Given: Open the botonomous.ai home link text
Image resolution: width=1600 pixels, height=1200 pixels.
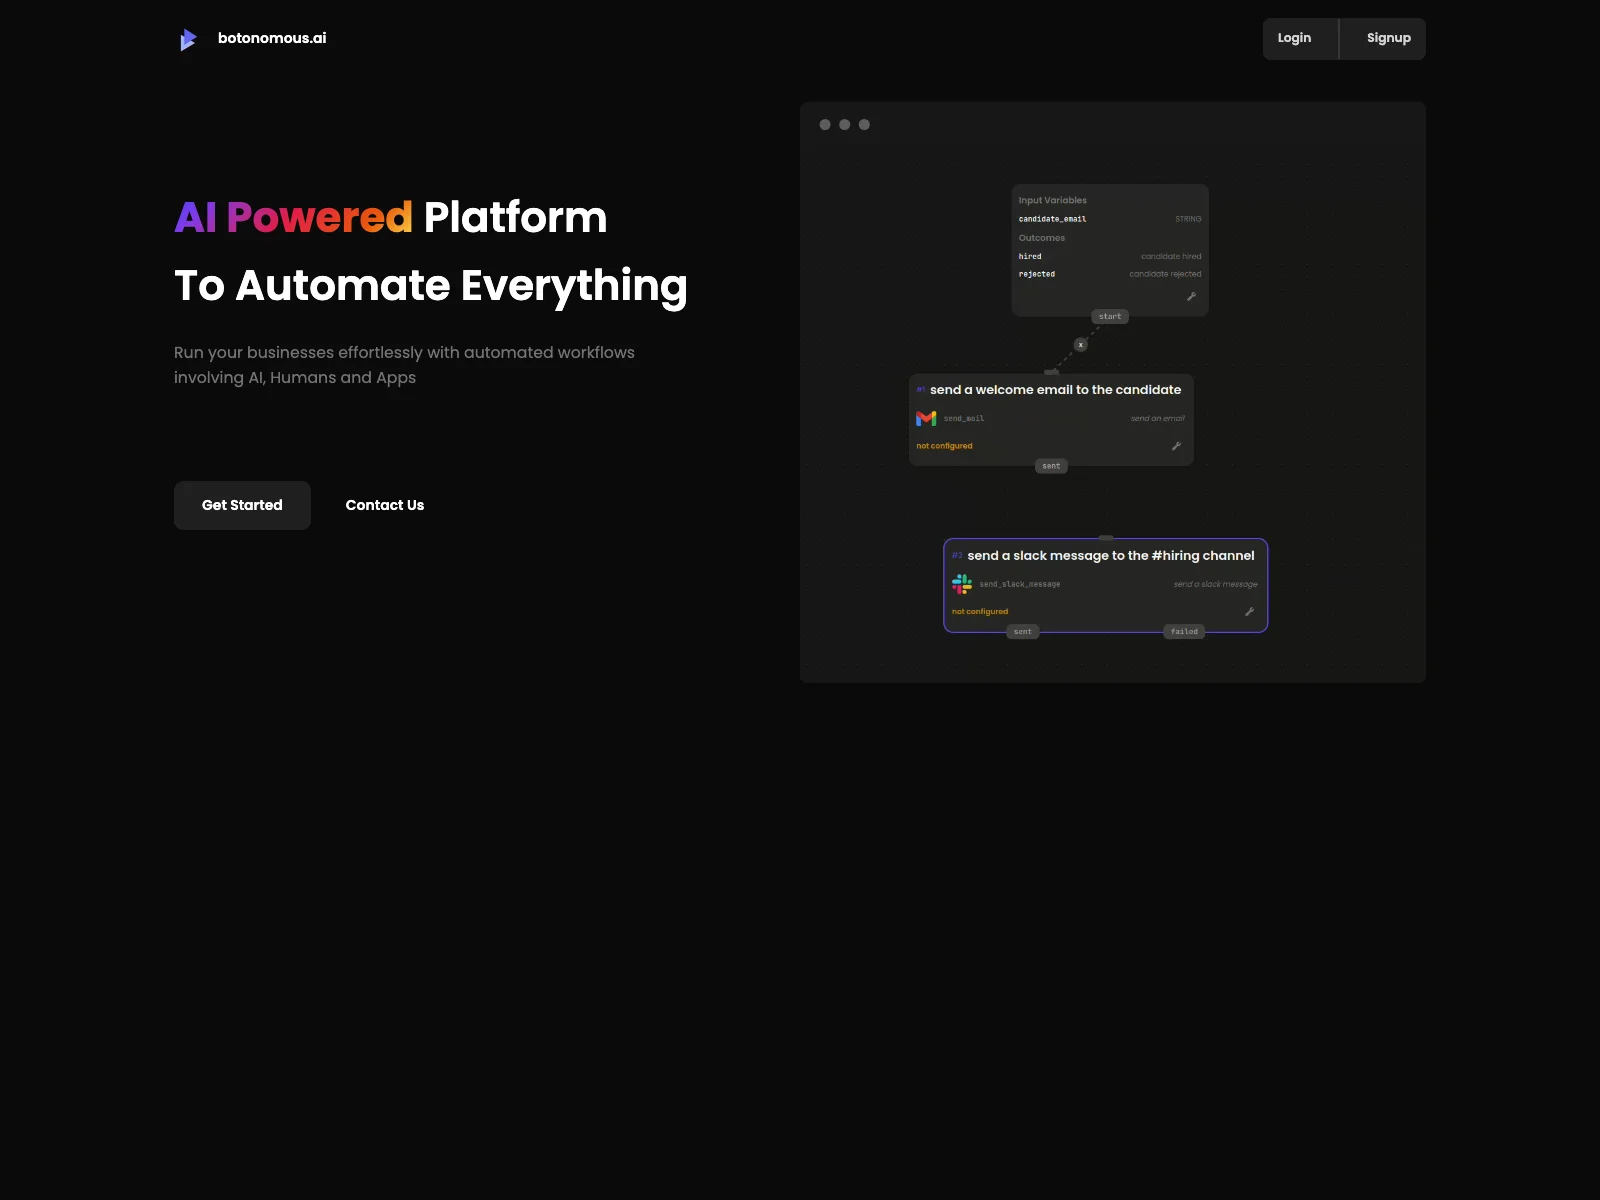Looking at the screenshot, I should click(x=272, y=38).
